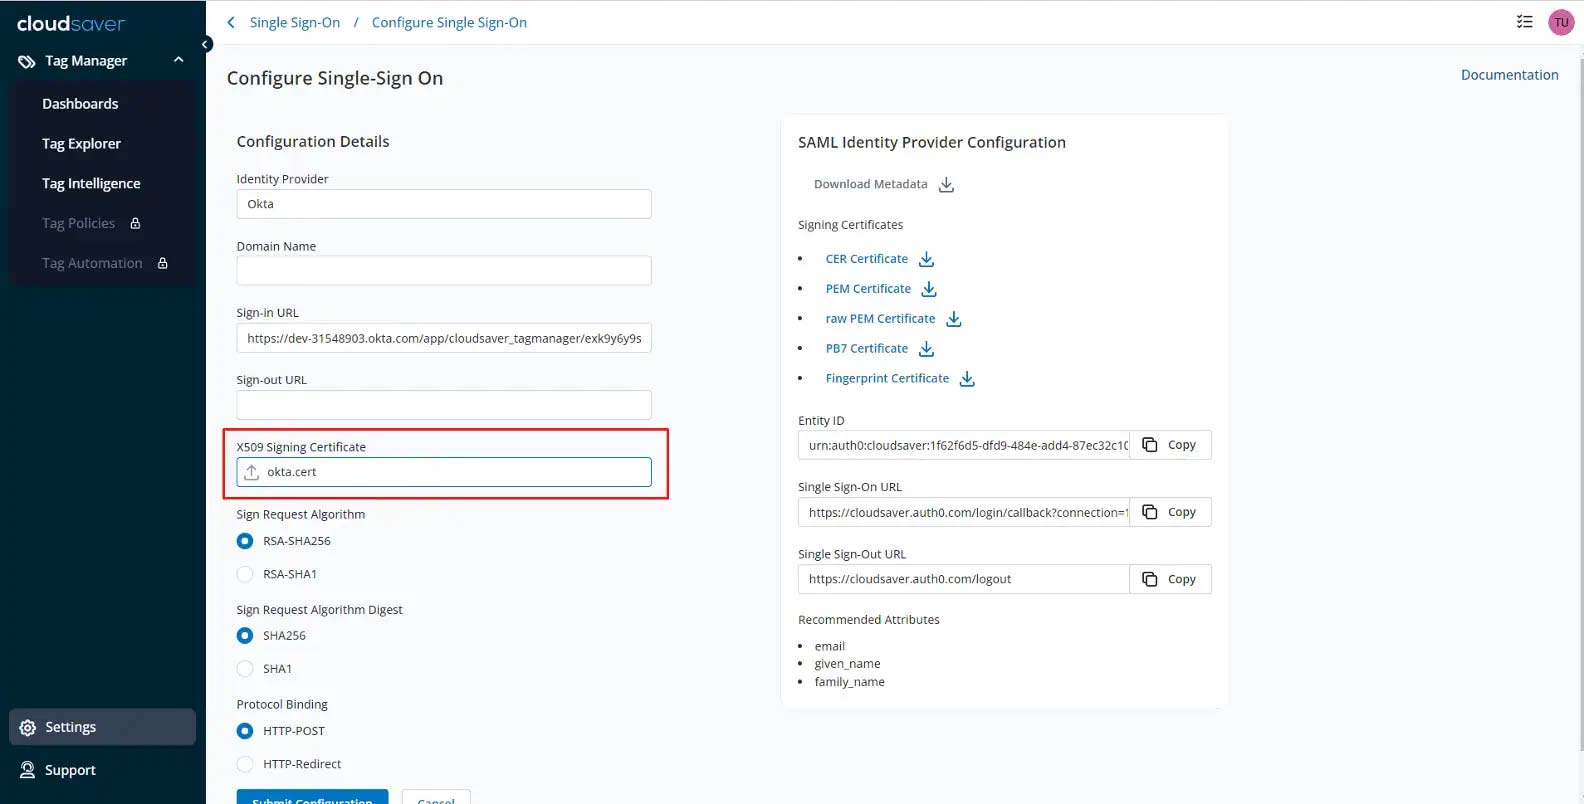Open the TU user avatar menu
The height and width of the screenshot is (804, 1584).
(x=1561, y=22)
